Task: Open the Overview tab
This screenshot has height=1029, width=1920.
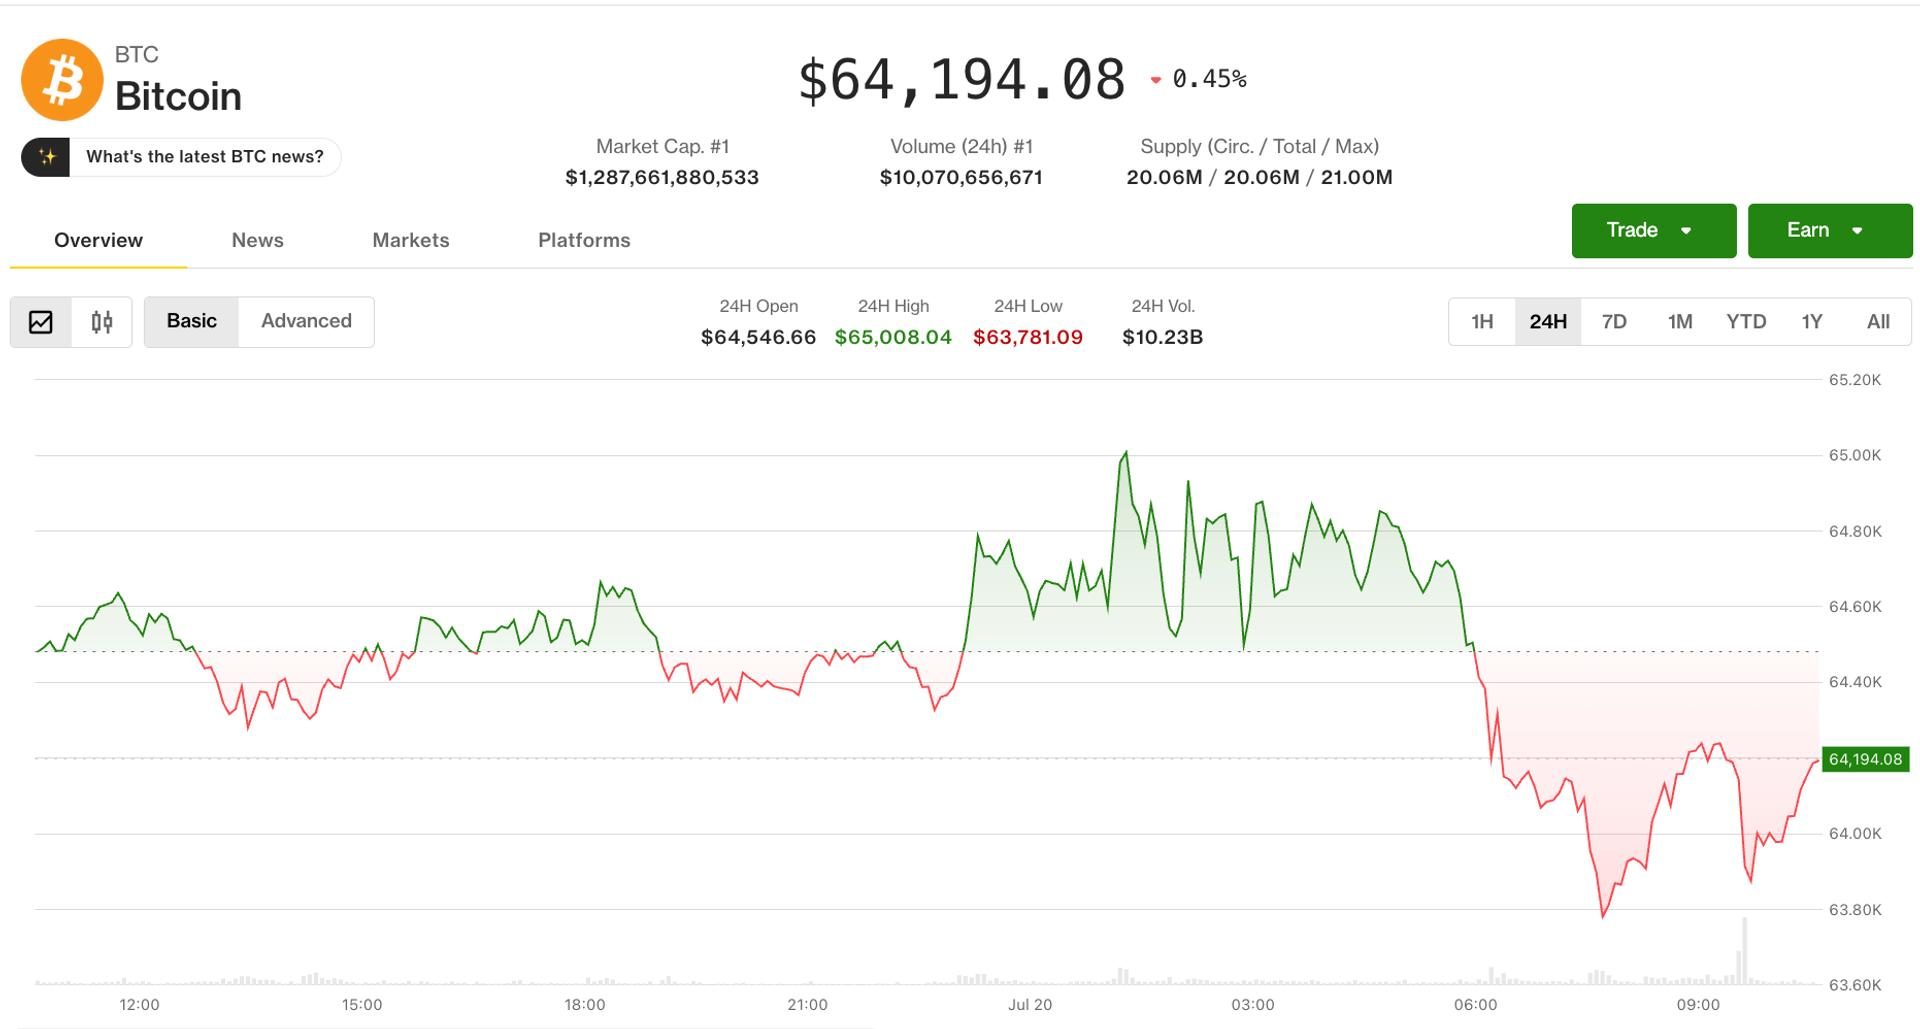Action: [x=98, y=240]
